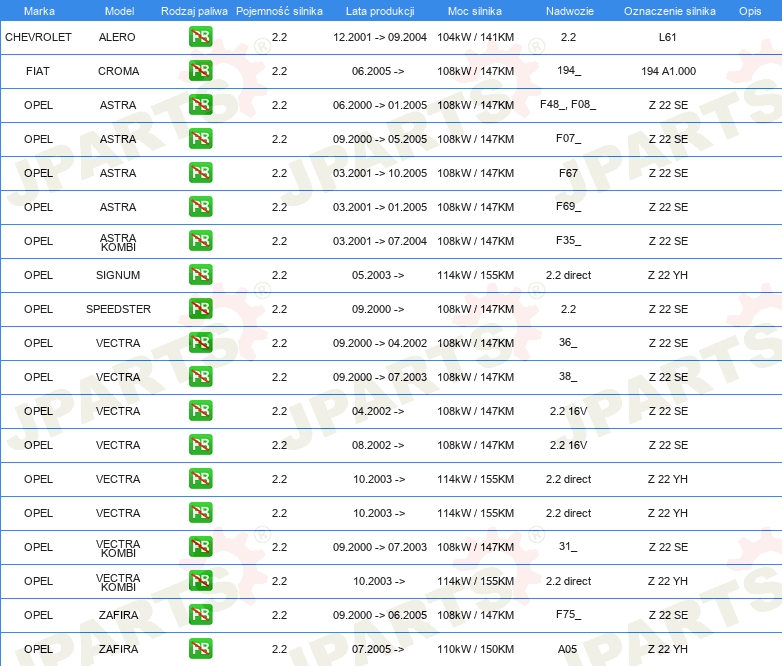782x666 pixels.
Task: Click body code F69_
Action: pyautogui.click(x=569, y=206)
